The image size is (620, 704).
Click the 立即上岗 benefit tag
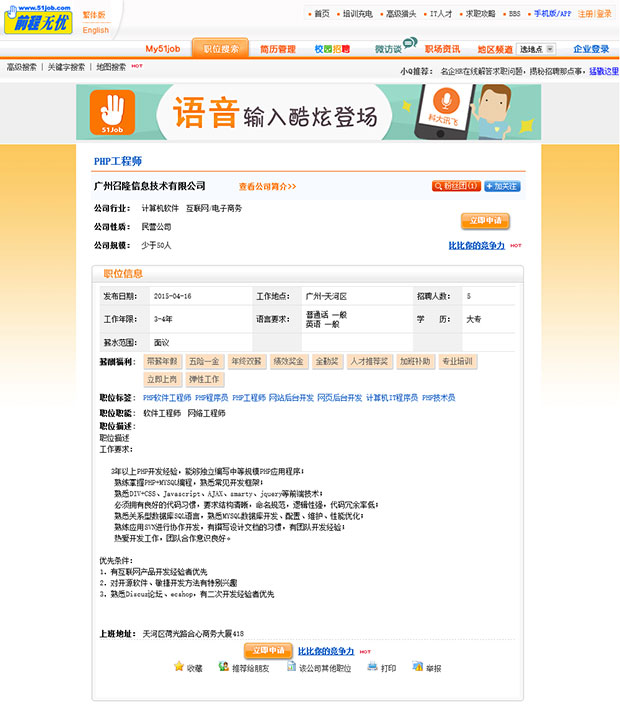coord(162,379)
